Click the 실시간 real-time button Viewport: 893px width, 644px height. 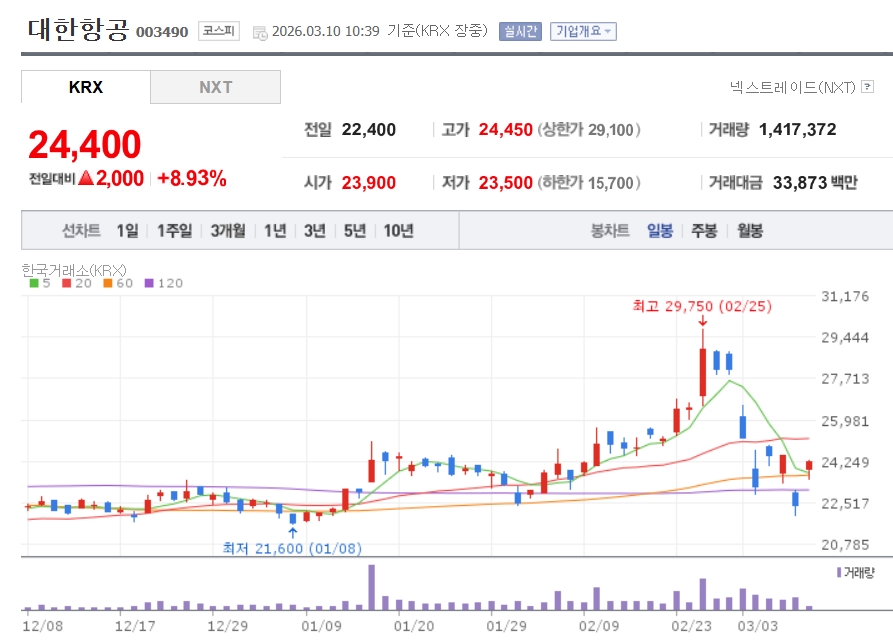point(520,31)
